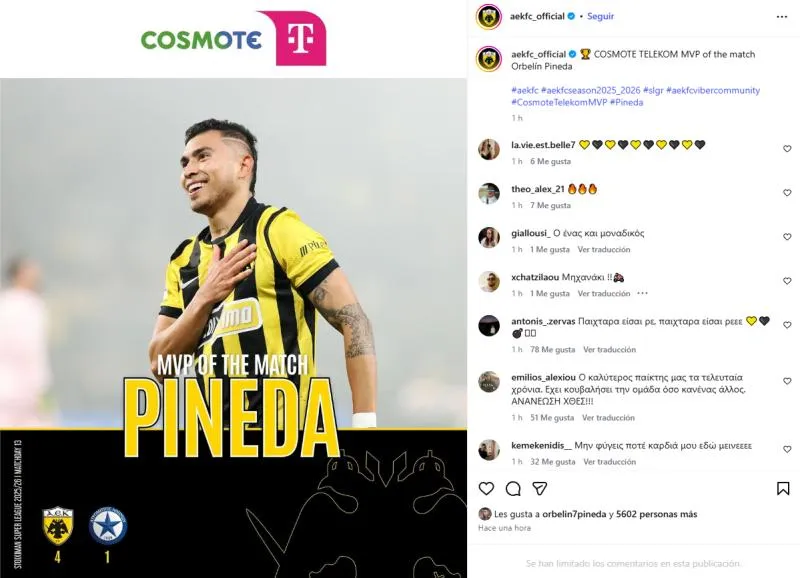Like the kemekenidis__ comment heart

coord(787,449)
